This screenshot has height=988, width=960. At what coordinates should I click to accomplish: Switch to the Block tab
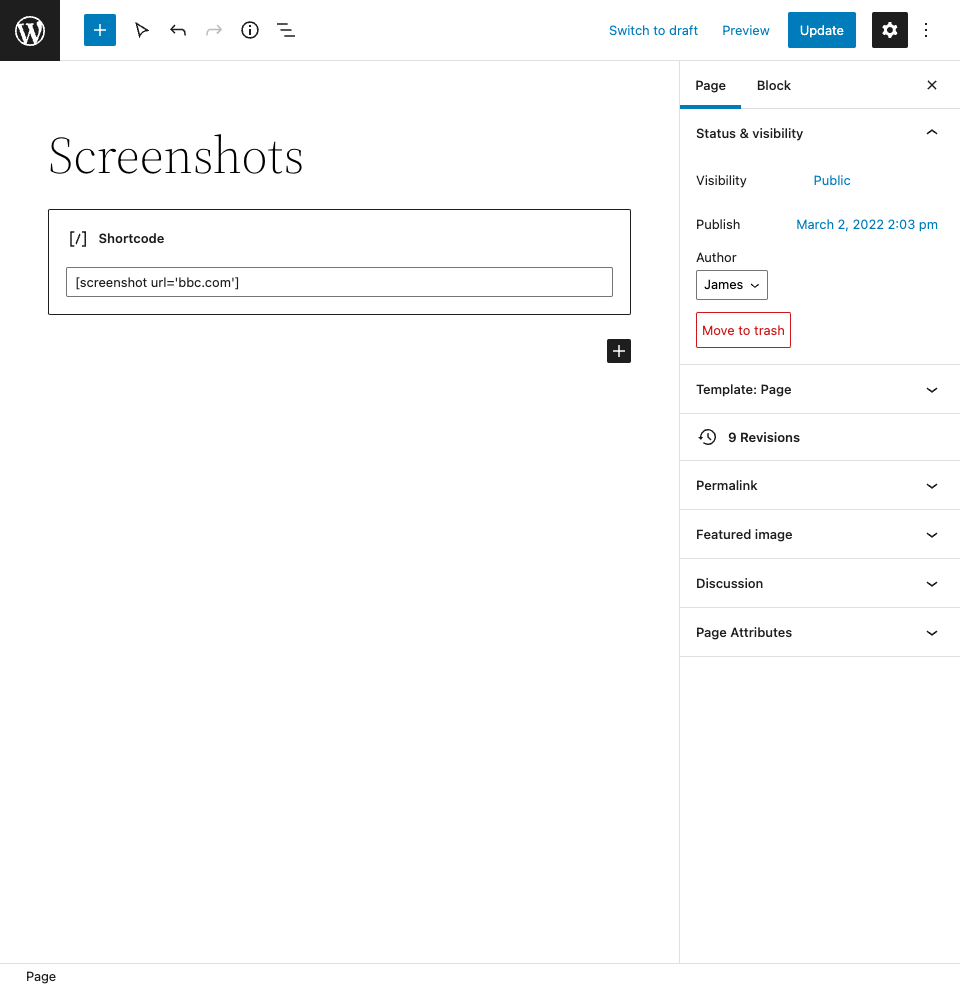click(x=773, y=85)
